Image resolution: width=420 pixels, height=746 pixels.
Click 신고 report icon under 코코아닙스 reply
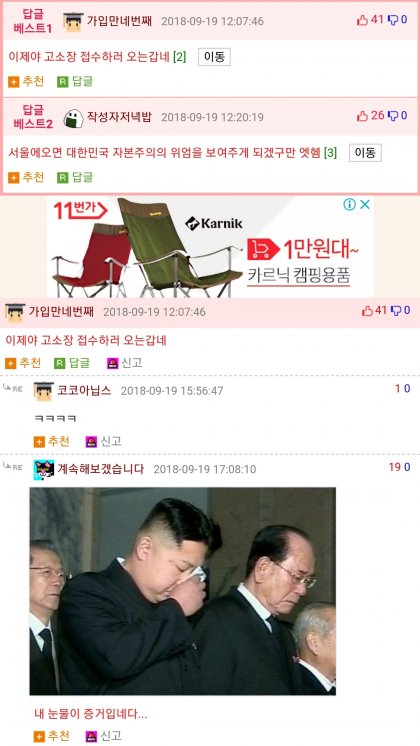point(91,442)
